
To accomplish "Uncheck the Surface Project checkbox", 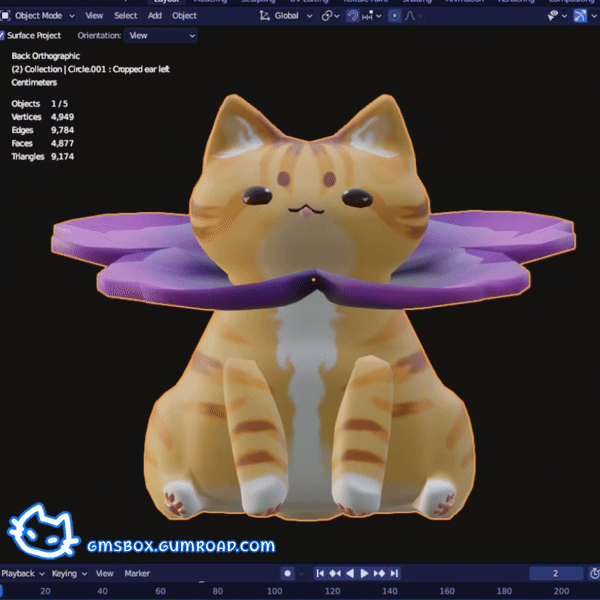I will pyautogui.click(x=2, y=36).
